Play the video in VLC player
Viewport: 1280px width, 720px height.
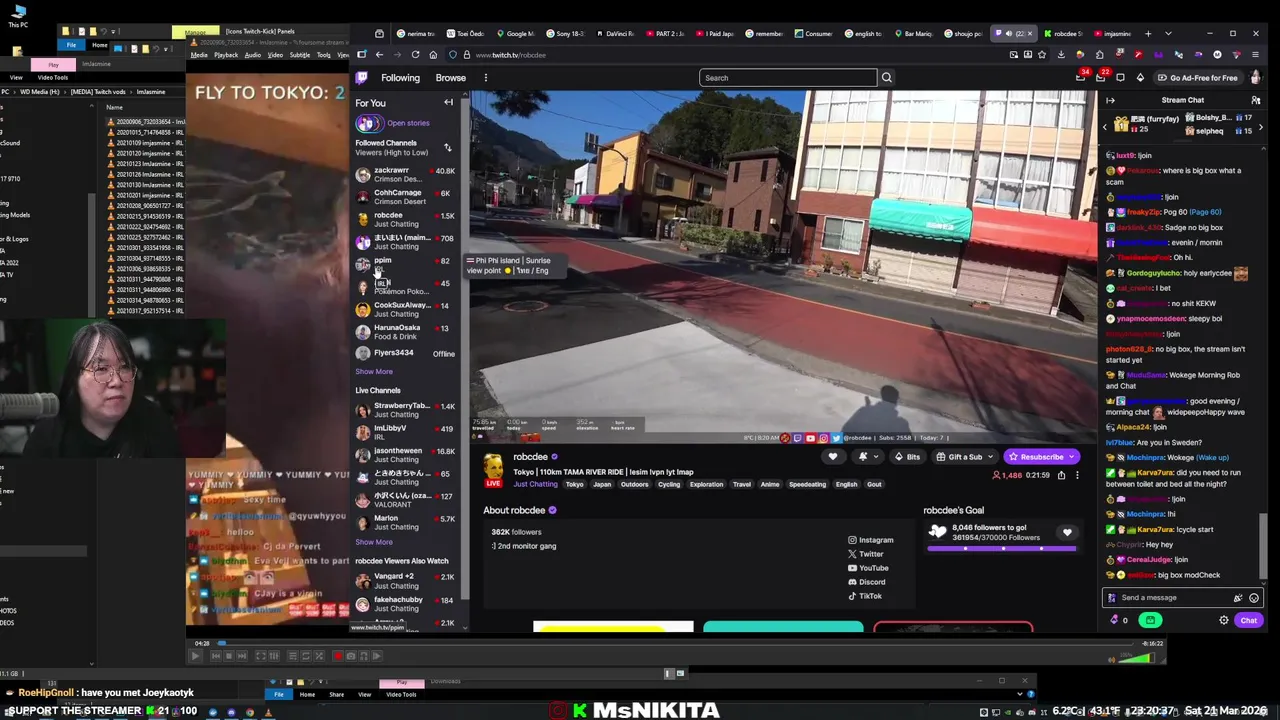point(196,656)
